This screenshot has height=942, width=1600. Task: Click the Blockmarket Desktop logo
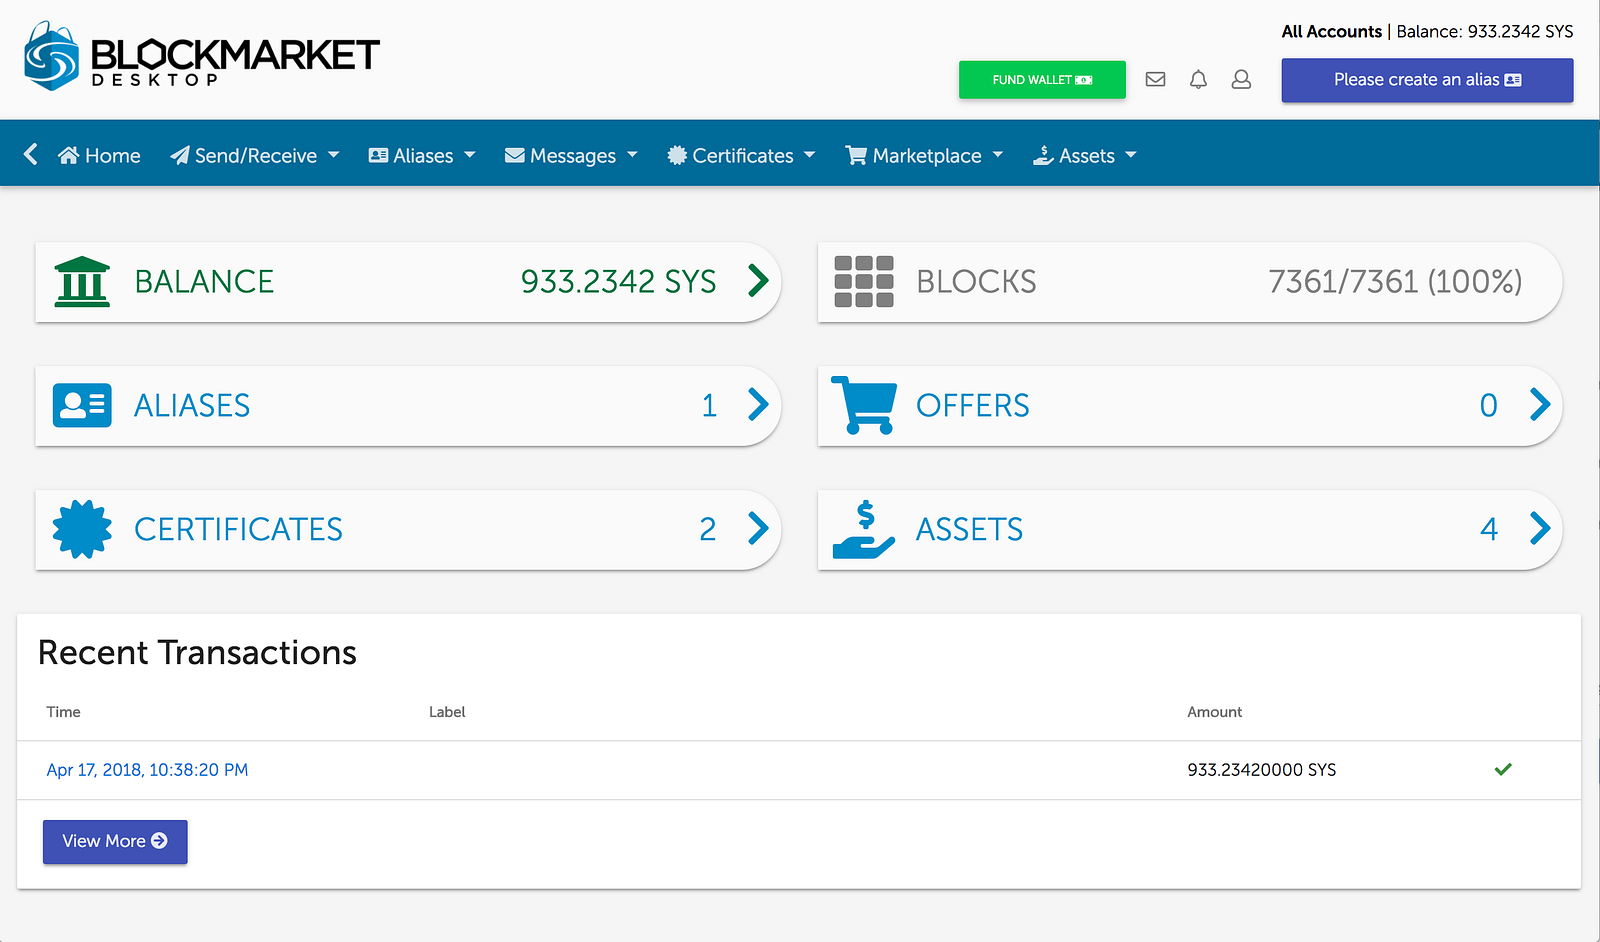click(202, 56)
